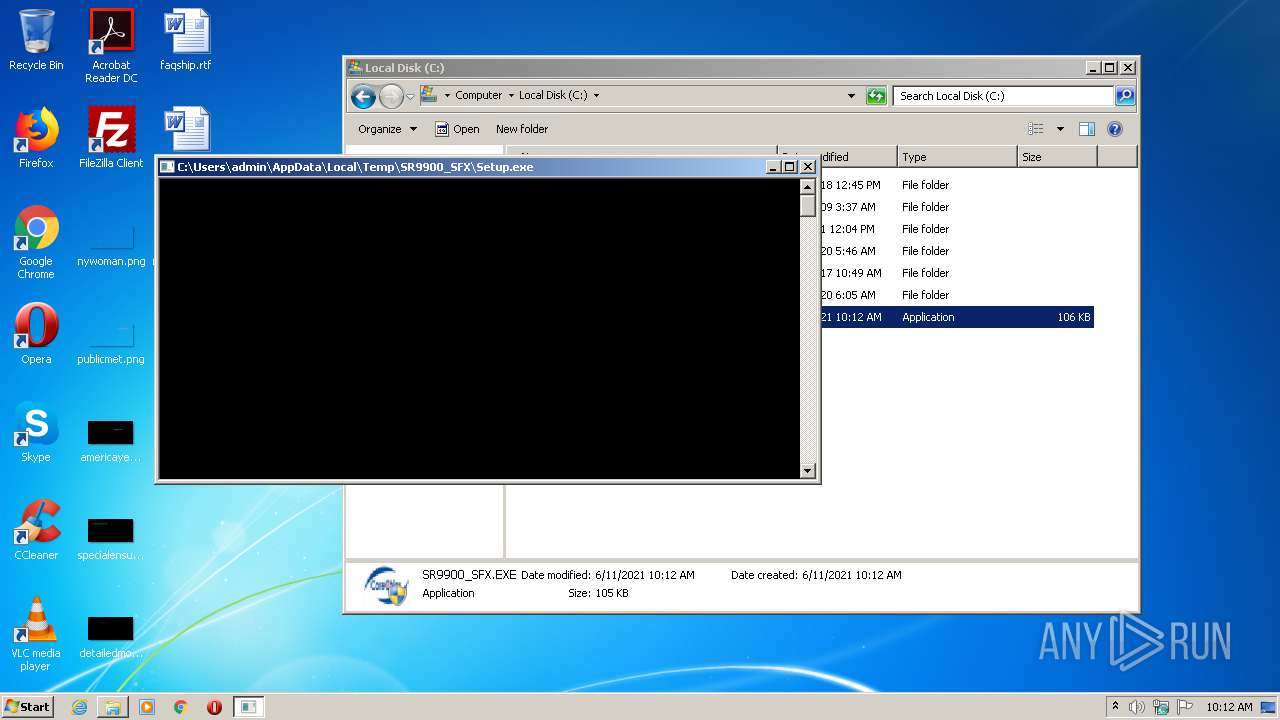Select the americaye... desktop file
The width and height of the screenshot is (1280, 720).
[111, 440]
